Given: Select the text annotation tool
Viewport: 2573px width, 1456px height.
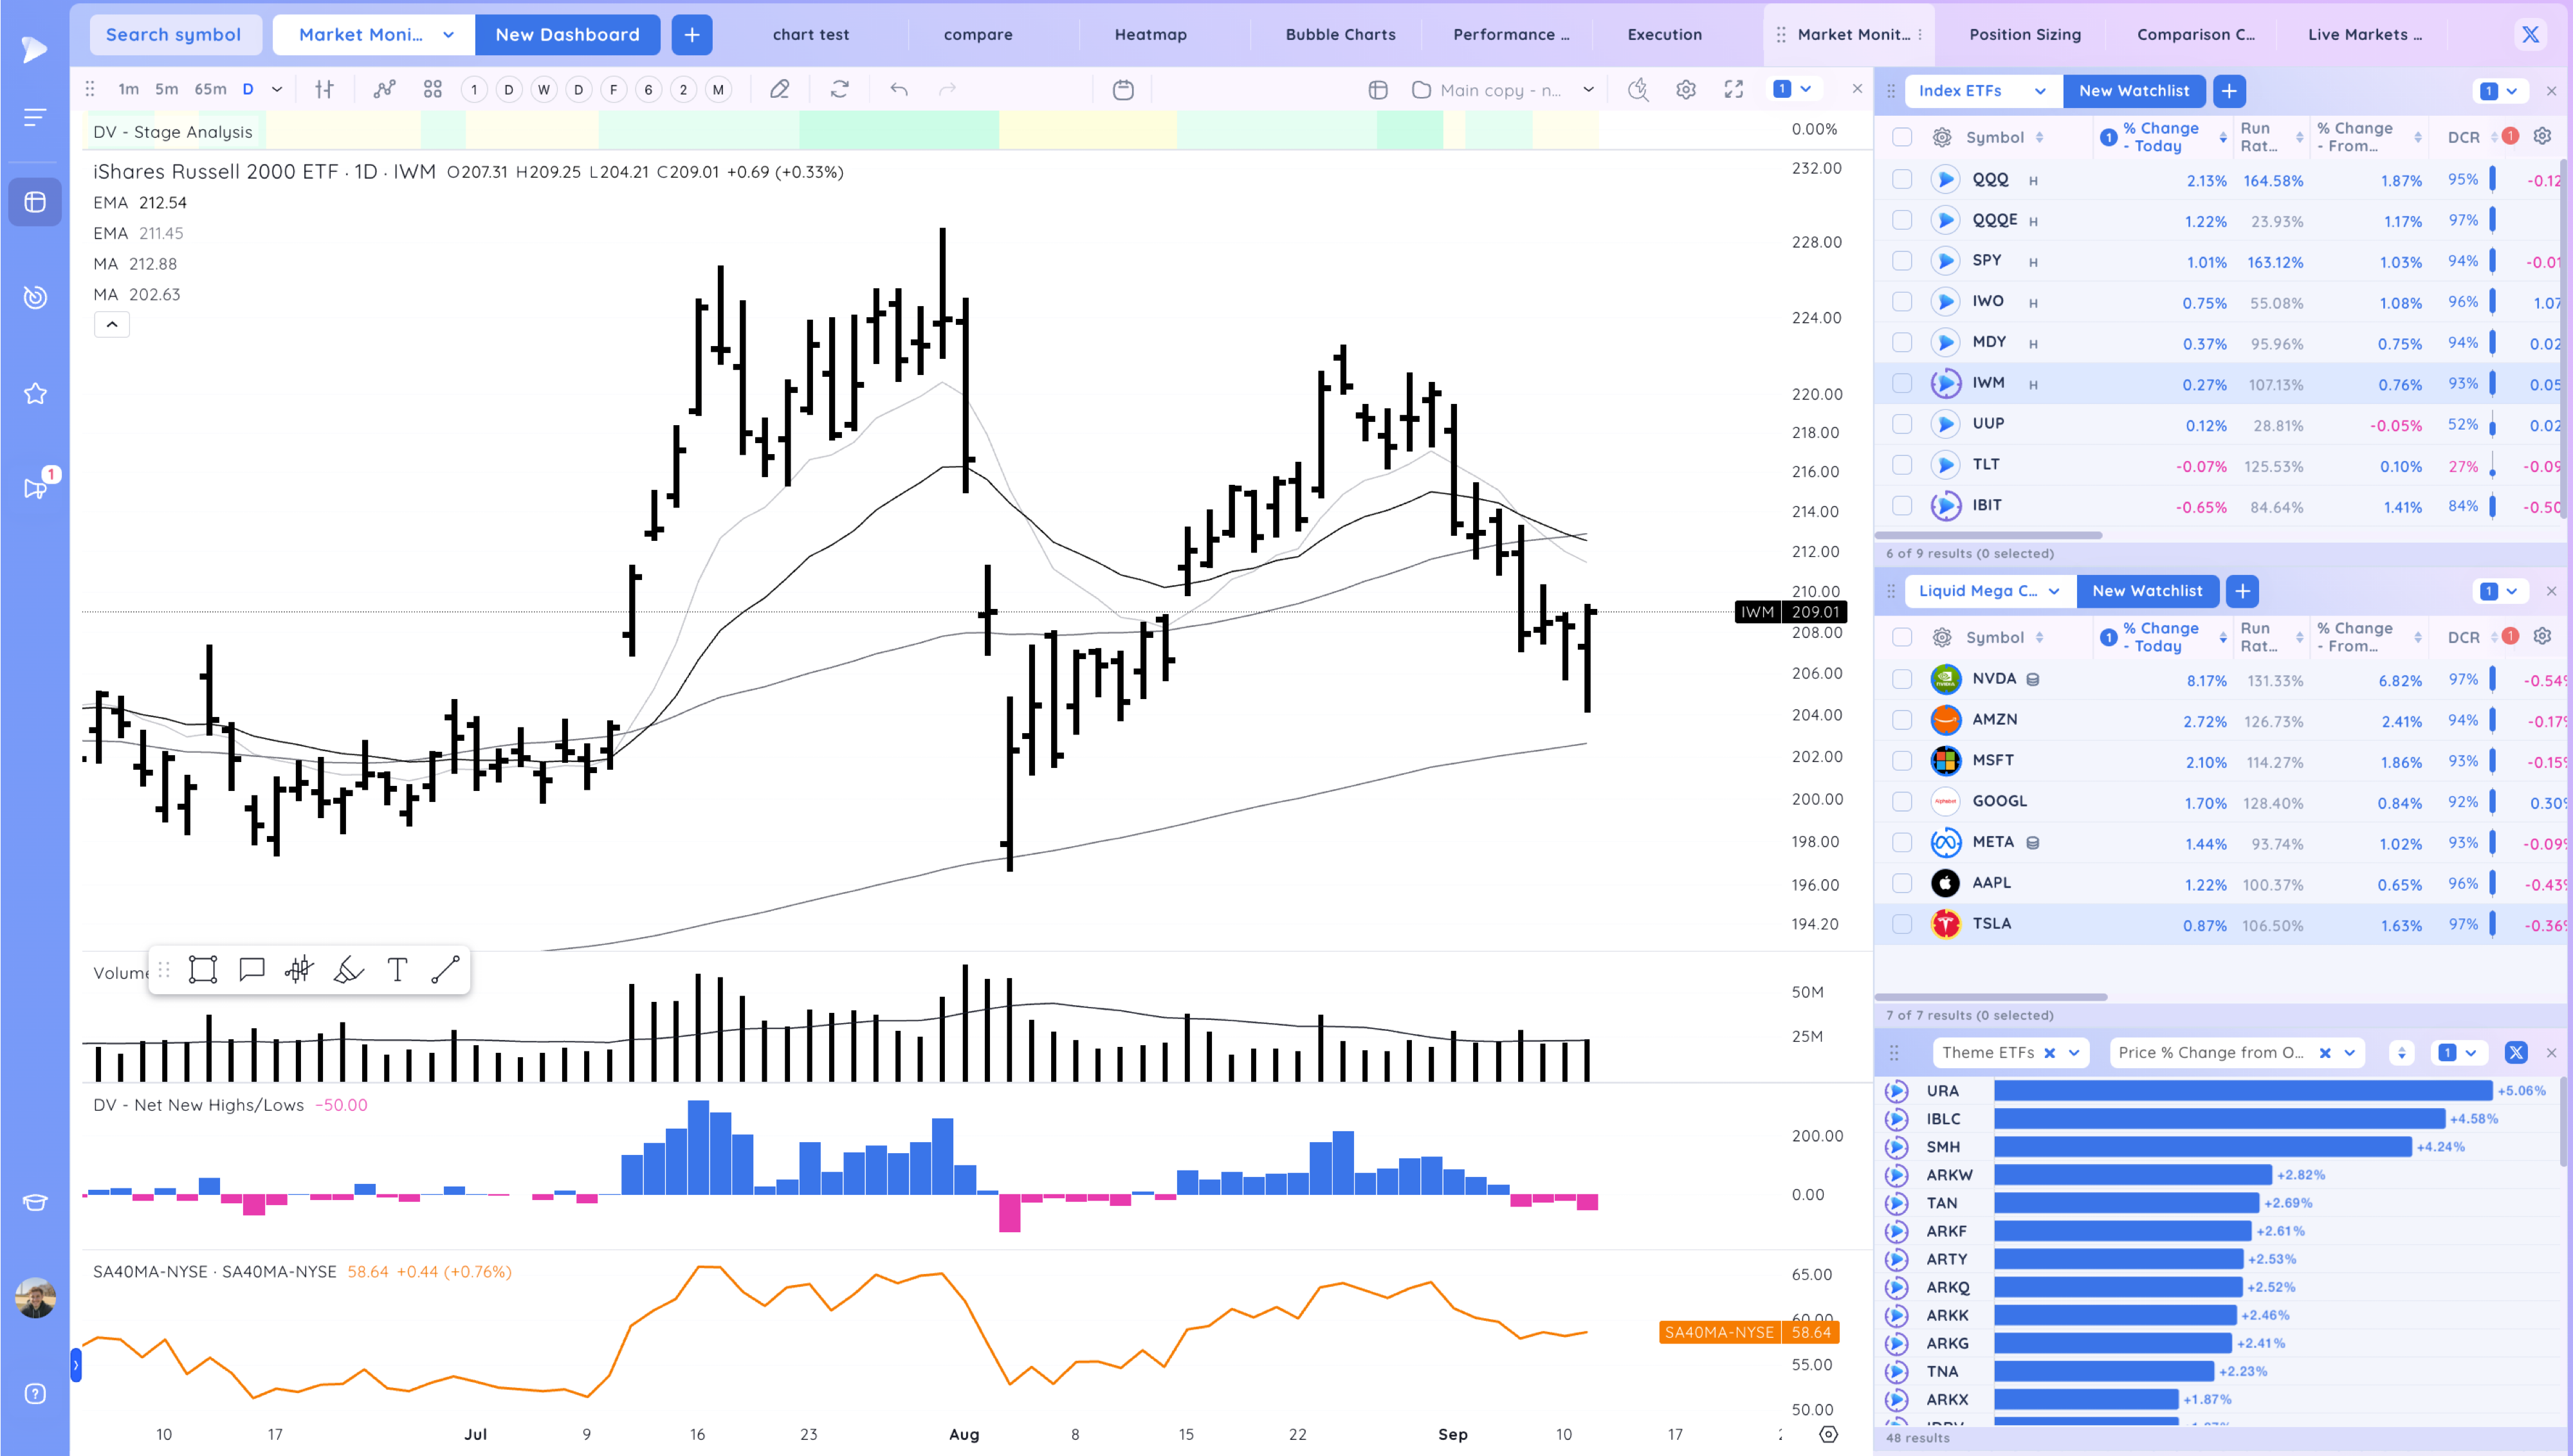Looking at the screenshot, I should tap(397, 969).
